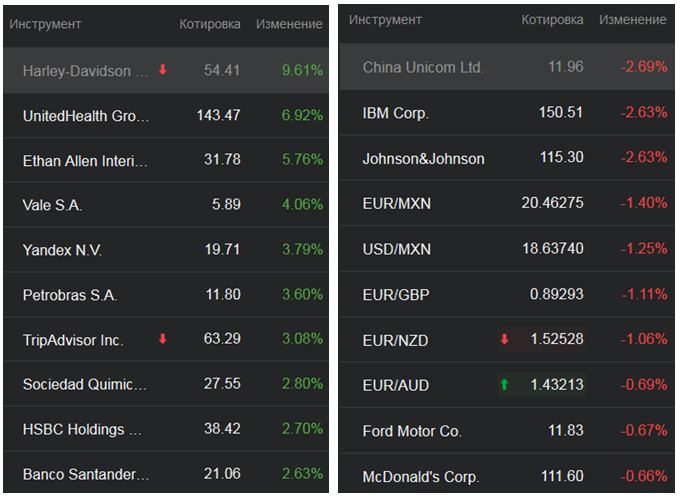Click red down arrow beside Harley-Davidson
The image size is (680, 500).
point(163,70)
